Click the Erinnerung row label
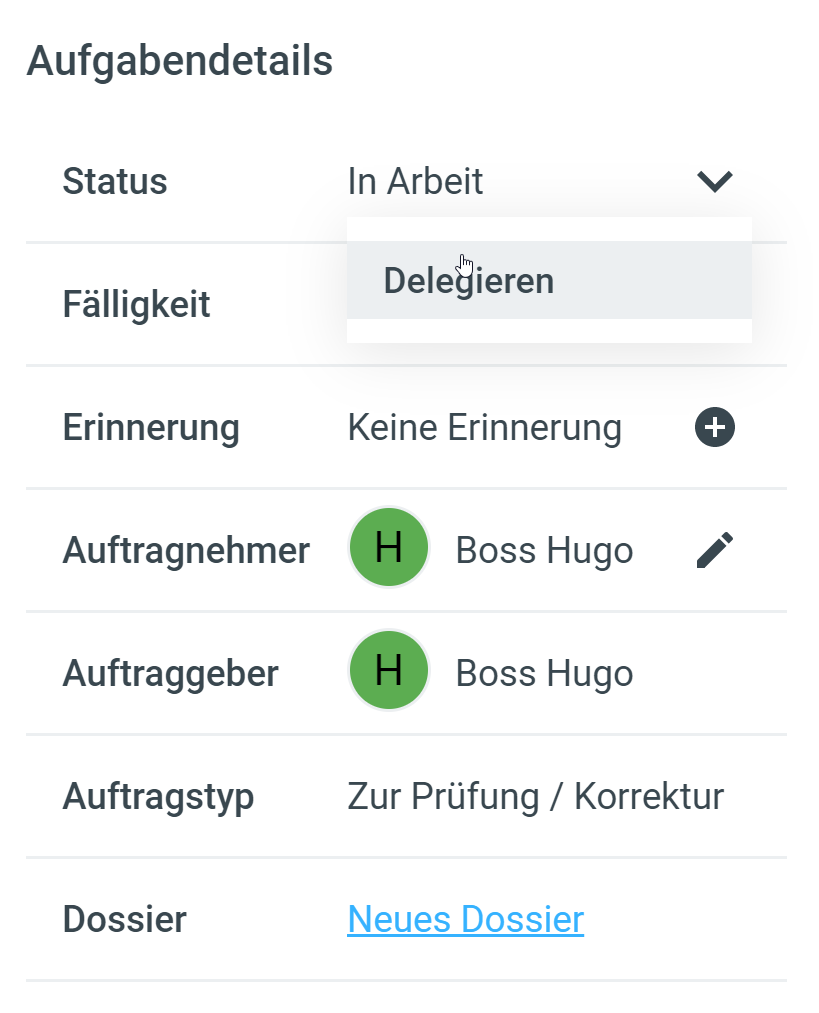 (x=151, y=428)
